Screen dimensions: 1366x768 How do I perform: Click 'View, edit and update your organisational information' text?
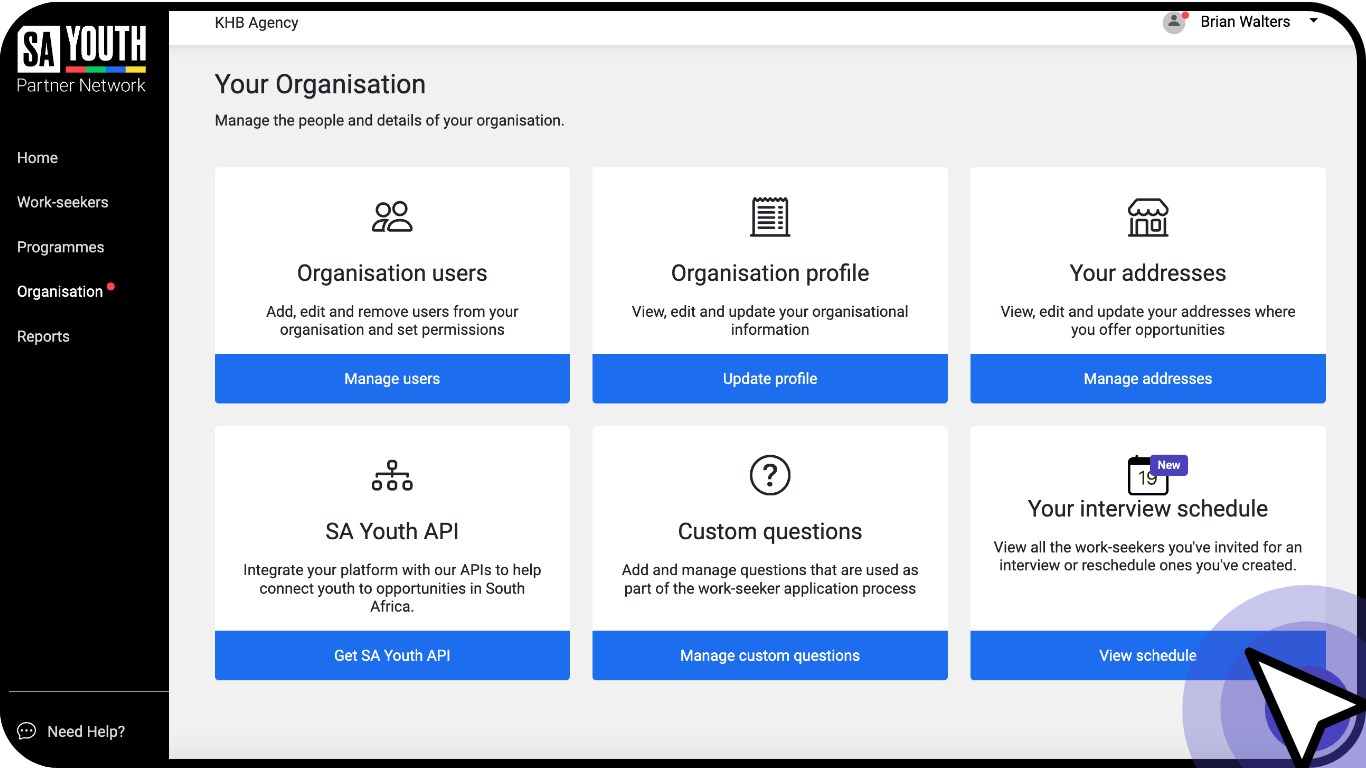pos(770,320)
